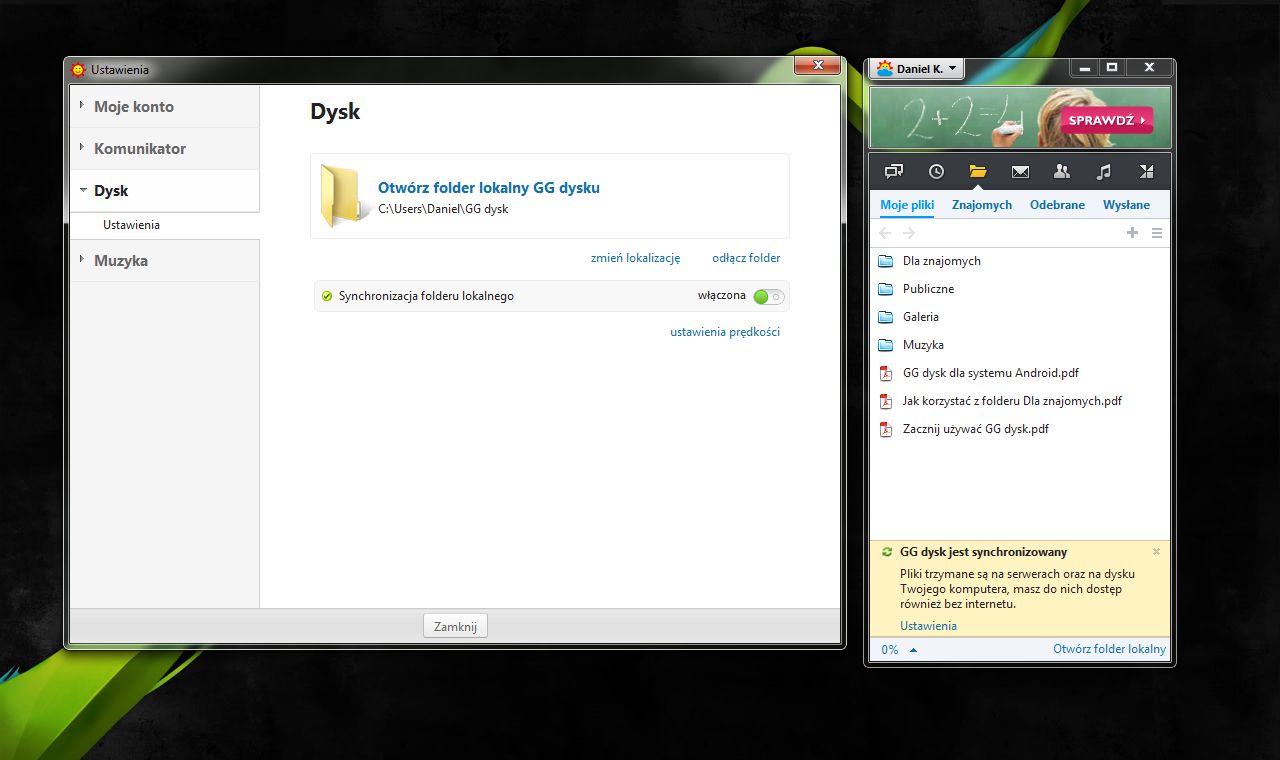Click the SPRAWDŹ button on the banner
The width and height of the screenshot is (1280, 760).
point(1107,121)
